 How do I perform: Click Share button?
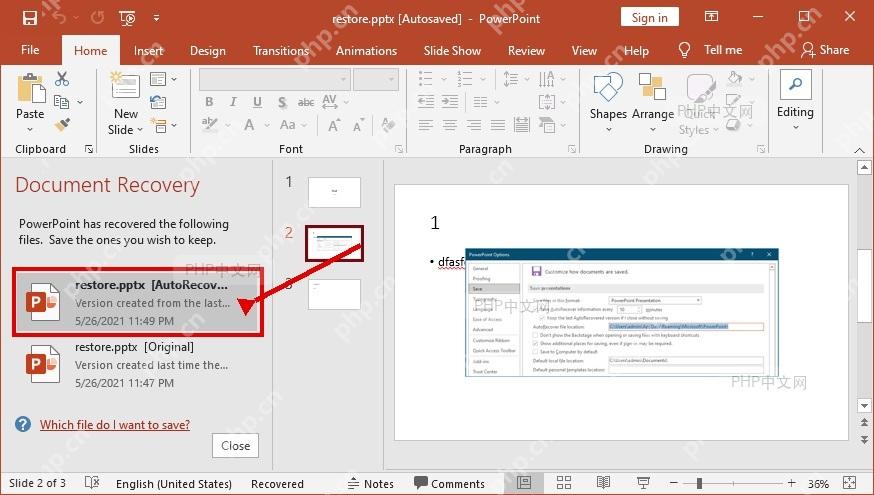click(x=825, y=50)
